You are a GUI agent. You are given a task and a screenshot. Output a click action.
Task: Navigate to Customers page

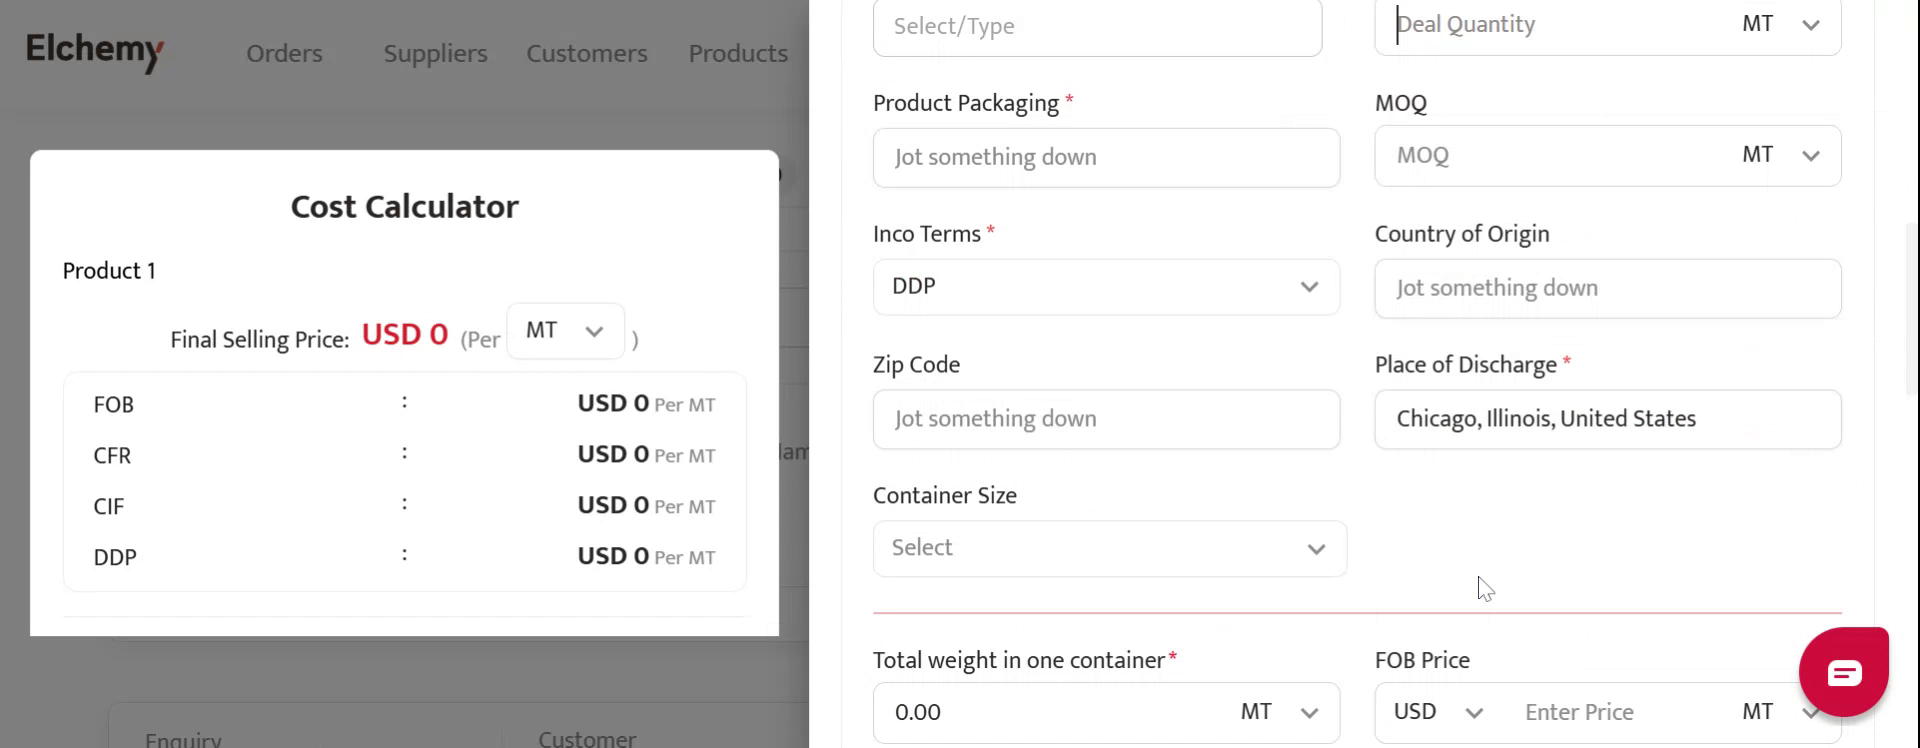pyautogui.click(x=587, y=53)
